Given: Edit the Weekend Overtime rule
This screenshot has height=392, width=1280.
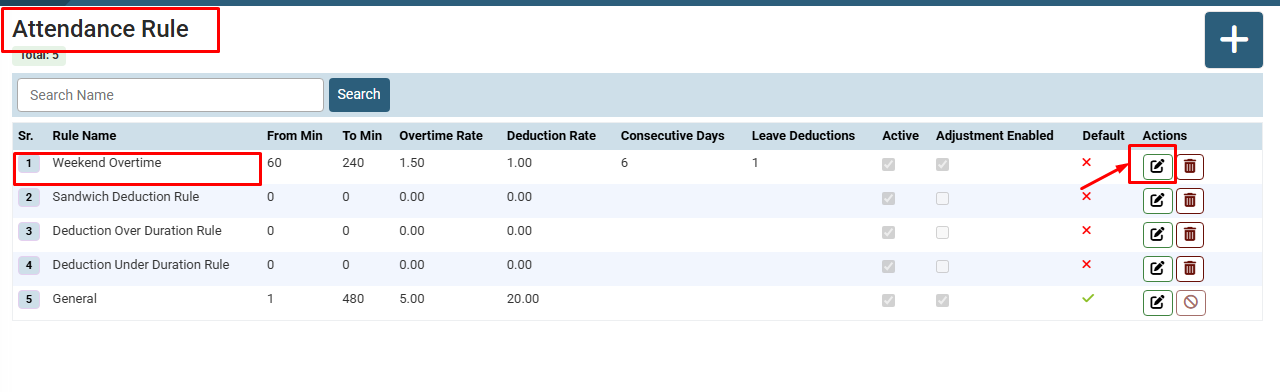Looking at the screenshot, I should point(1157,167).
